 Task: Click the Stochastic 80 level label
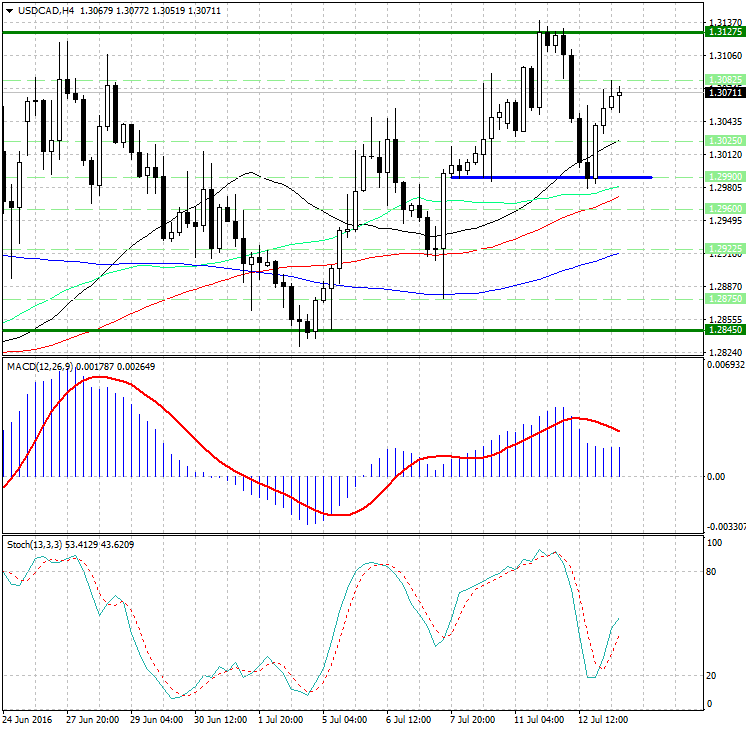713,573
